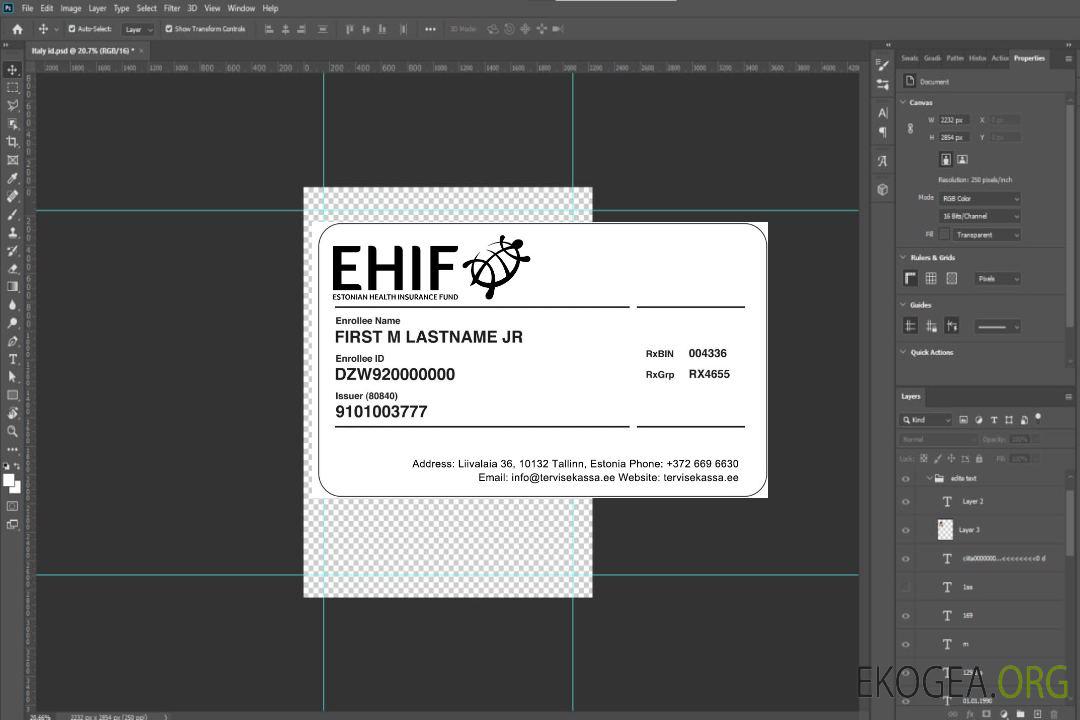Open the 3D panel cube icon
Image resolution: width=1080 pixels, height=720 pixels.
pyautogui.click(x=883, y=189)
